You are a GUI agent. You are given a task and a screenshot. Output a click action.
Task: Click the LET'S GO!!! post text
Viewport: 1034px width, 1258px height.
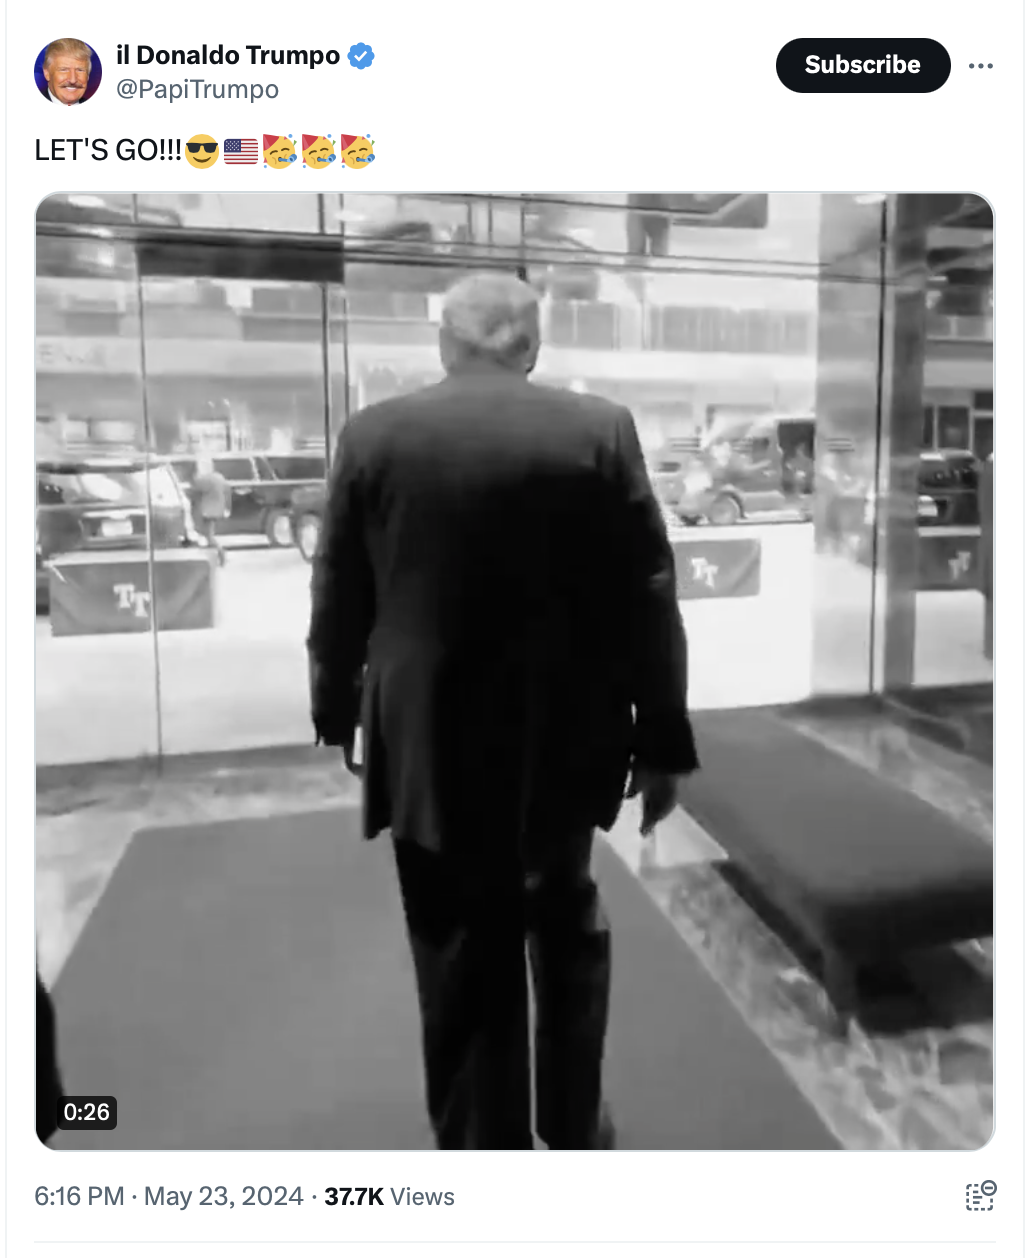click(108, 151)
